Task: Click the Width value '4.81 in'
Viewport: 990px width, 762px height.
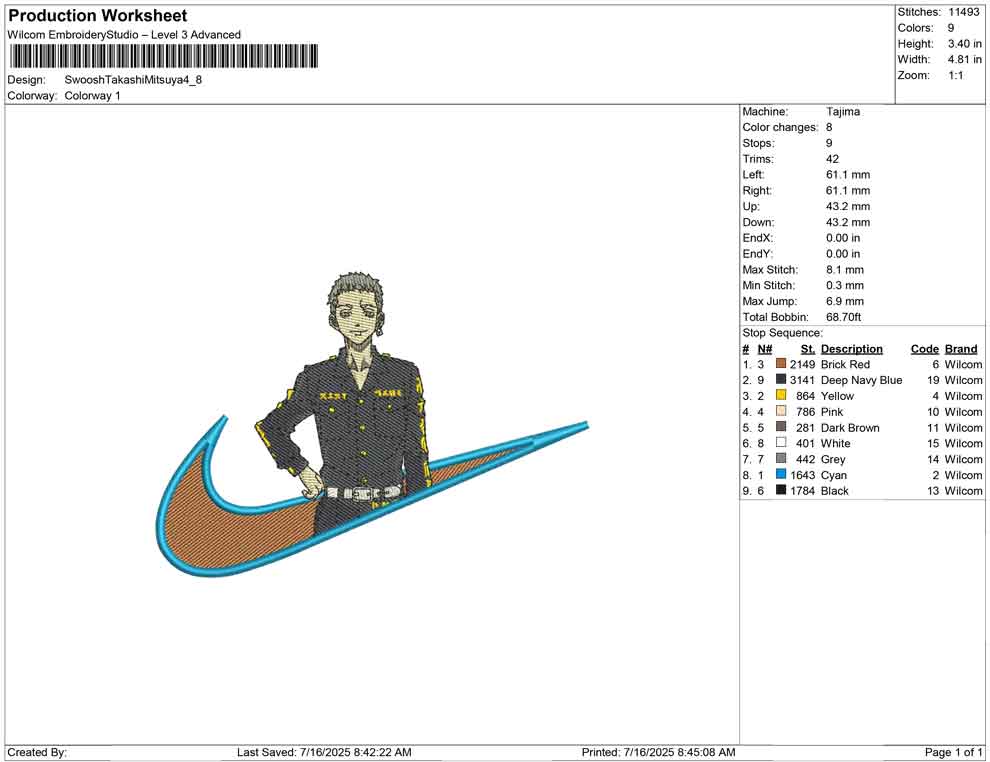Action: point(964,59)
